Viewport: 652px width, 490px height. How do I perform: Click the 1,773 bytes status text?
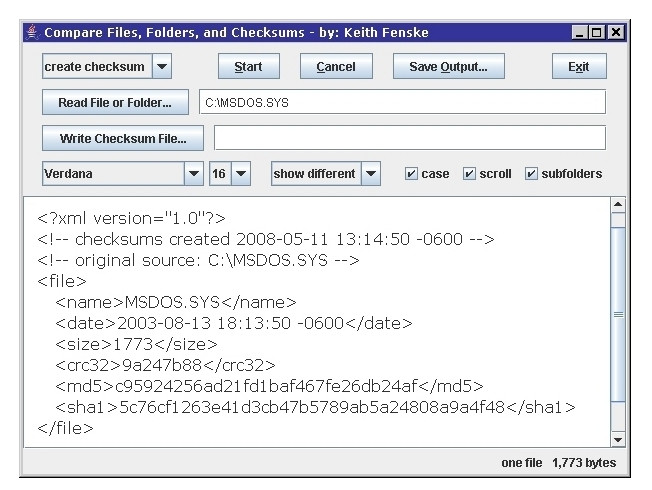point(584,463)
